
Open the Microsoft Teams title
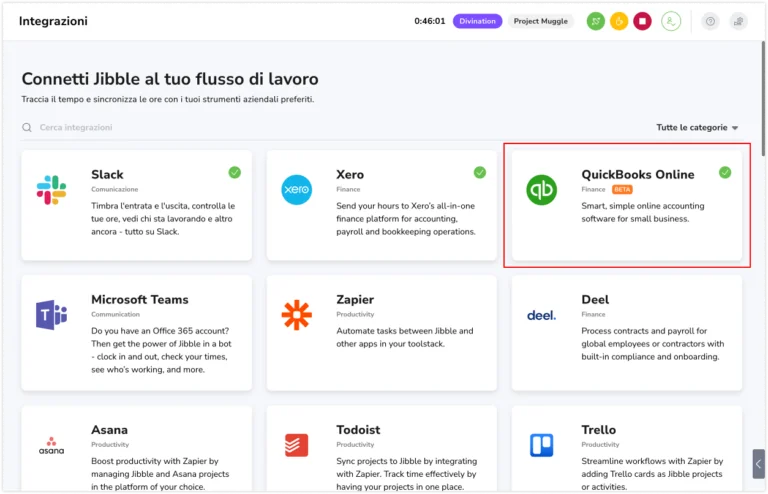coord(140,300)
